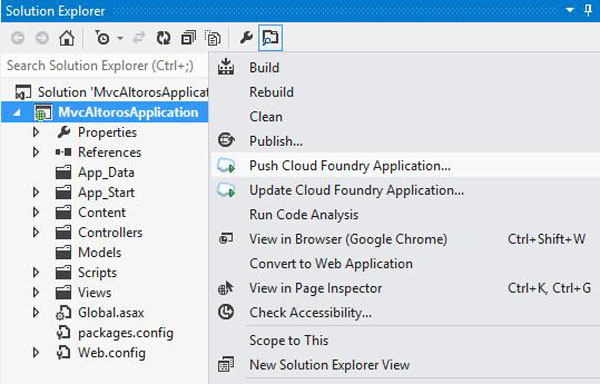Expand the Properties node
The height and width of the screenshot is (384, 600).
pos(36,132)
